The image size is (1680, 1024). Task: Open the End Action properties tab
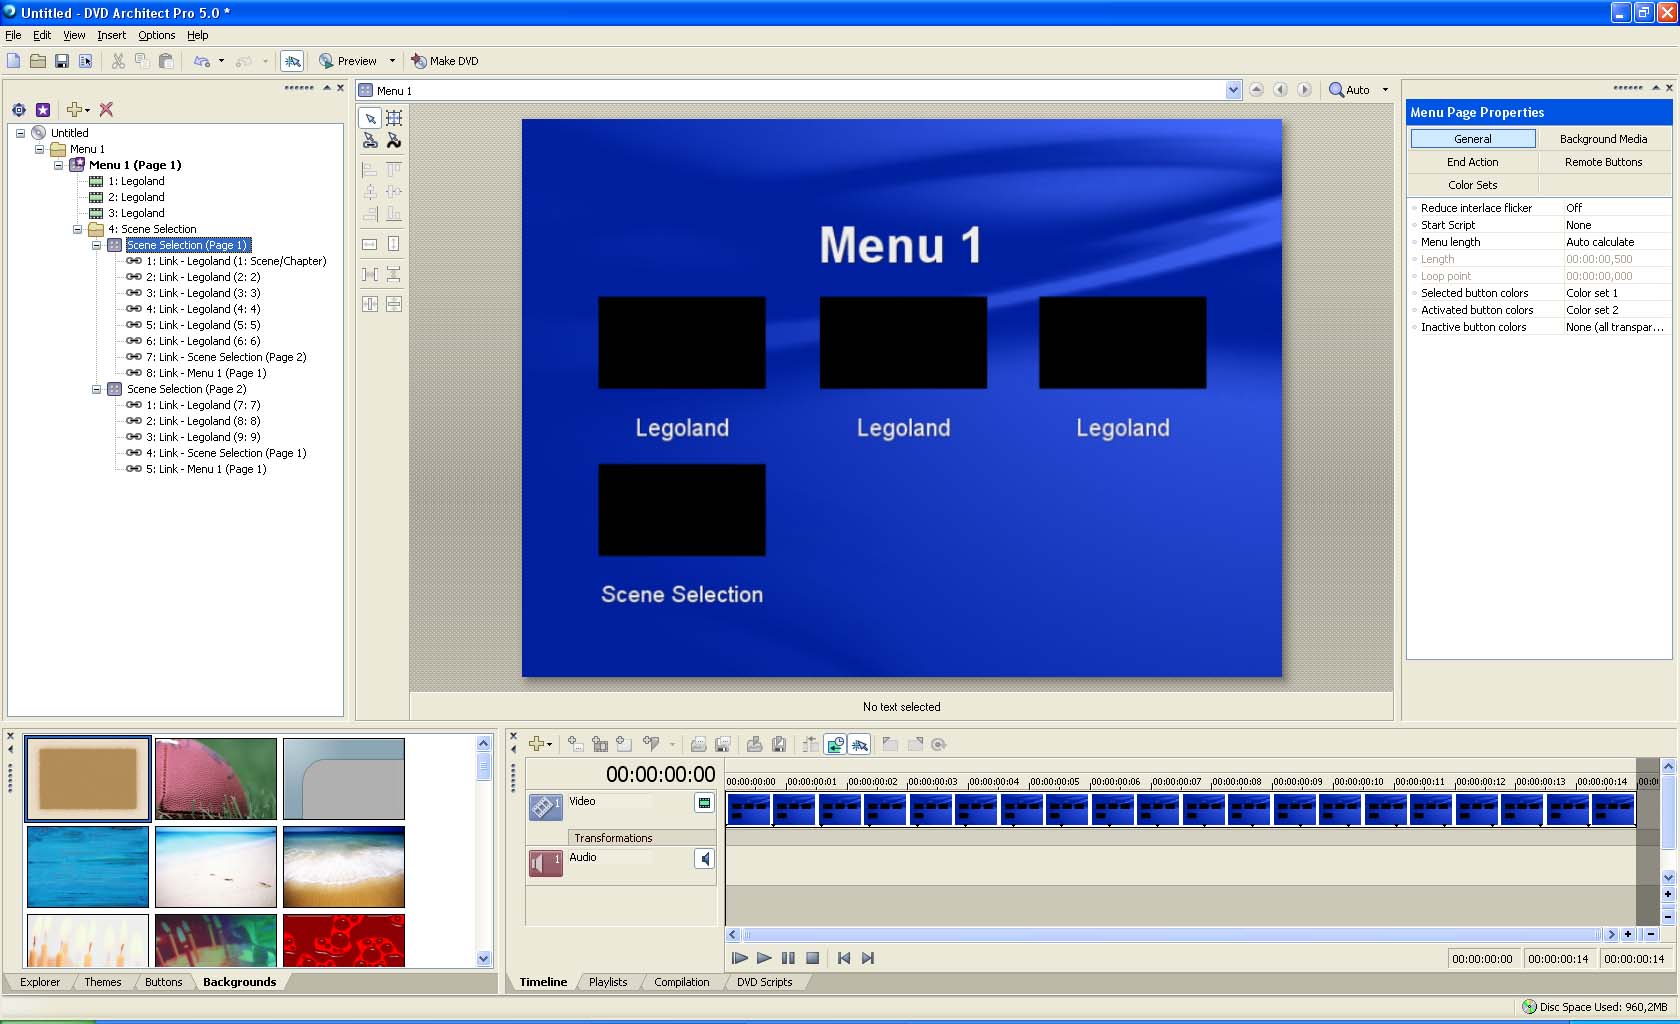pos(1473,162)
